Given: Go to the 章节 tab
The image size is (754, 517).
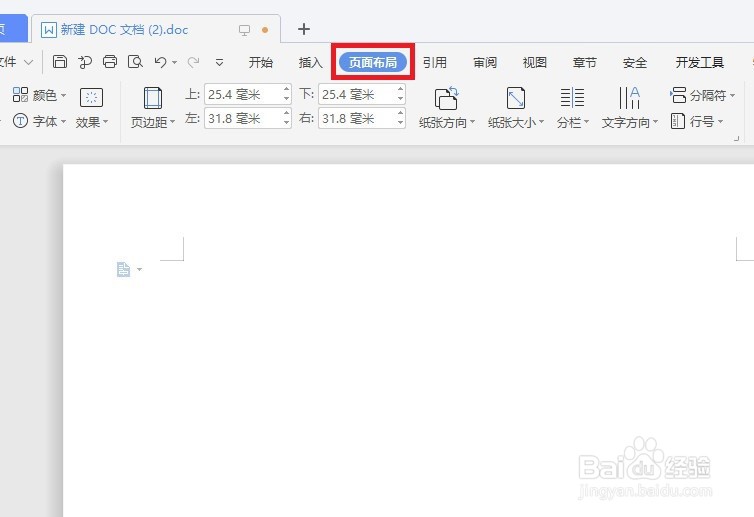Looking at the screenshot, I should click(x=585, y=63).
